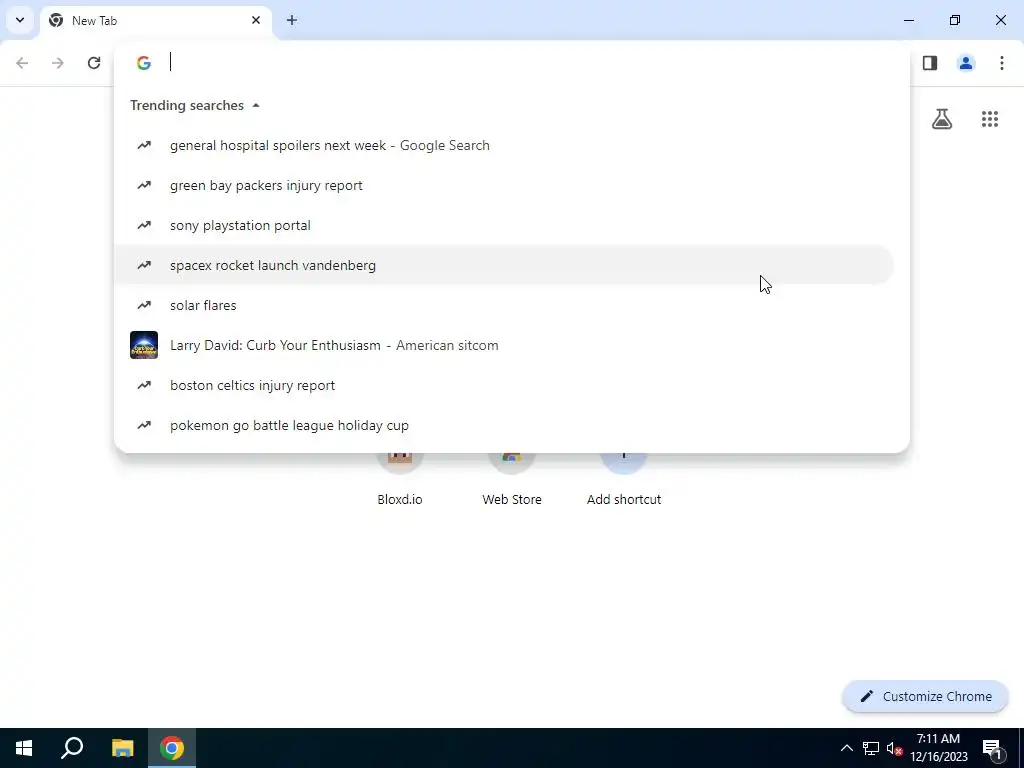Open the Web Store shortcut
The height and width of the screenshot is (768, 1024).
512,480
